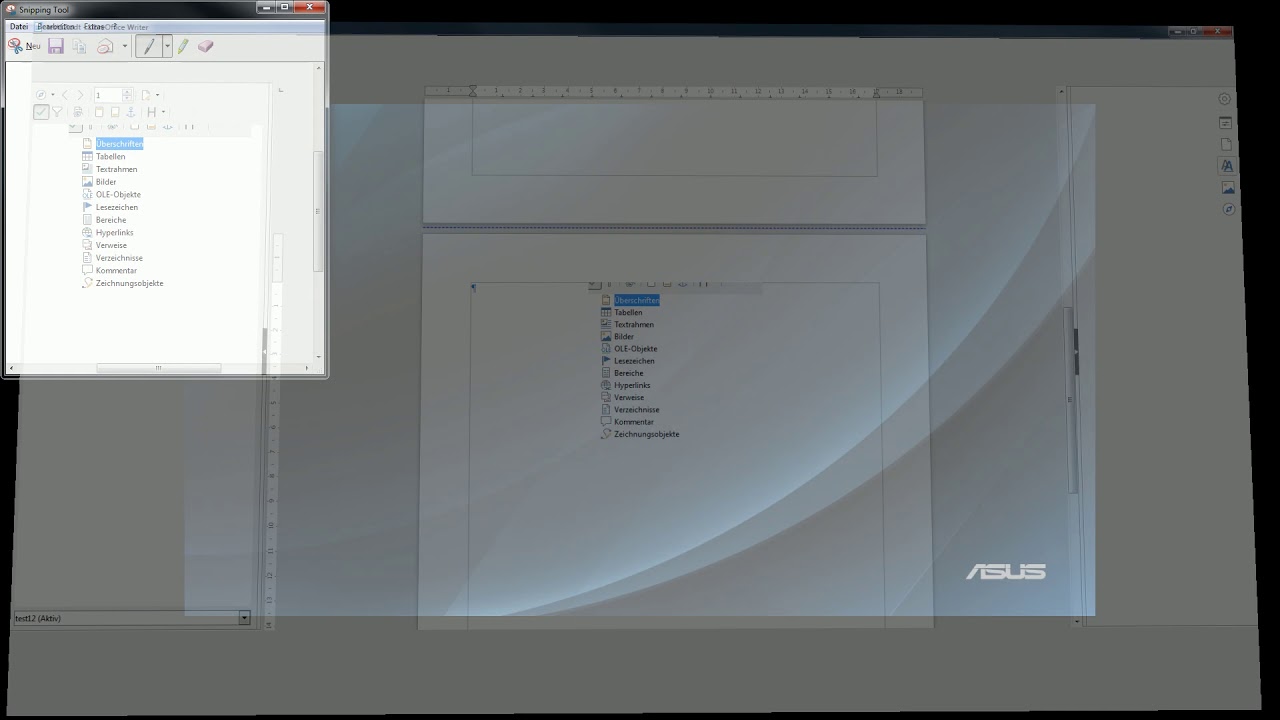
Task: Click the anchor icon in captured navigator
Action: point(130,112)
